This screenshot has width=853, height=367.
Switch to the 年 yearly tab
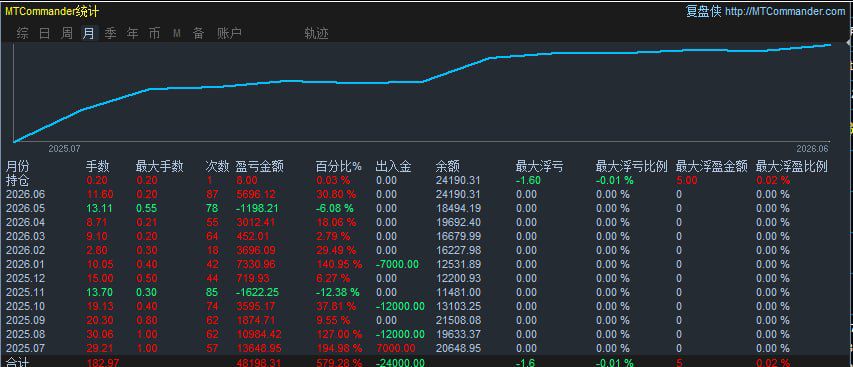click(133, 34)
